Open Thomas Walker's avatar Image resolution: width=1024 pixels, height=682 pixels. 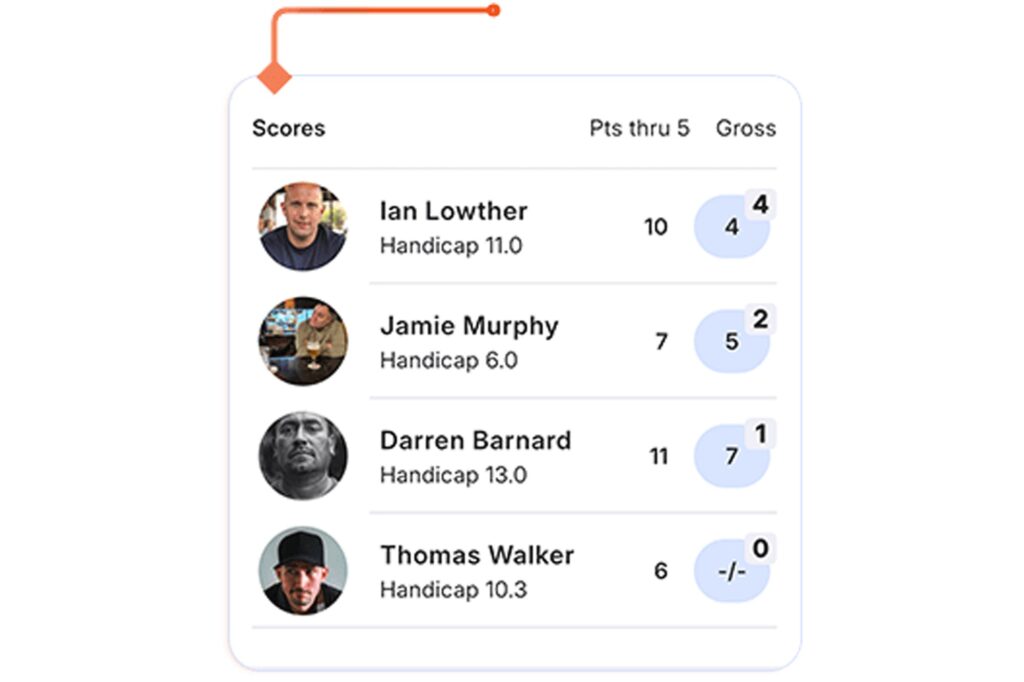pos(303,570)
